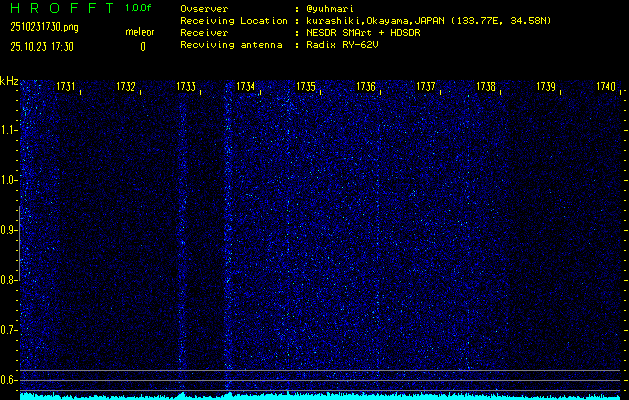Click the Receiver field label
The width and height of the screenshot is (629, 400).
point(204,33)
